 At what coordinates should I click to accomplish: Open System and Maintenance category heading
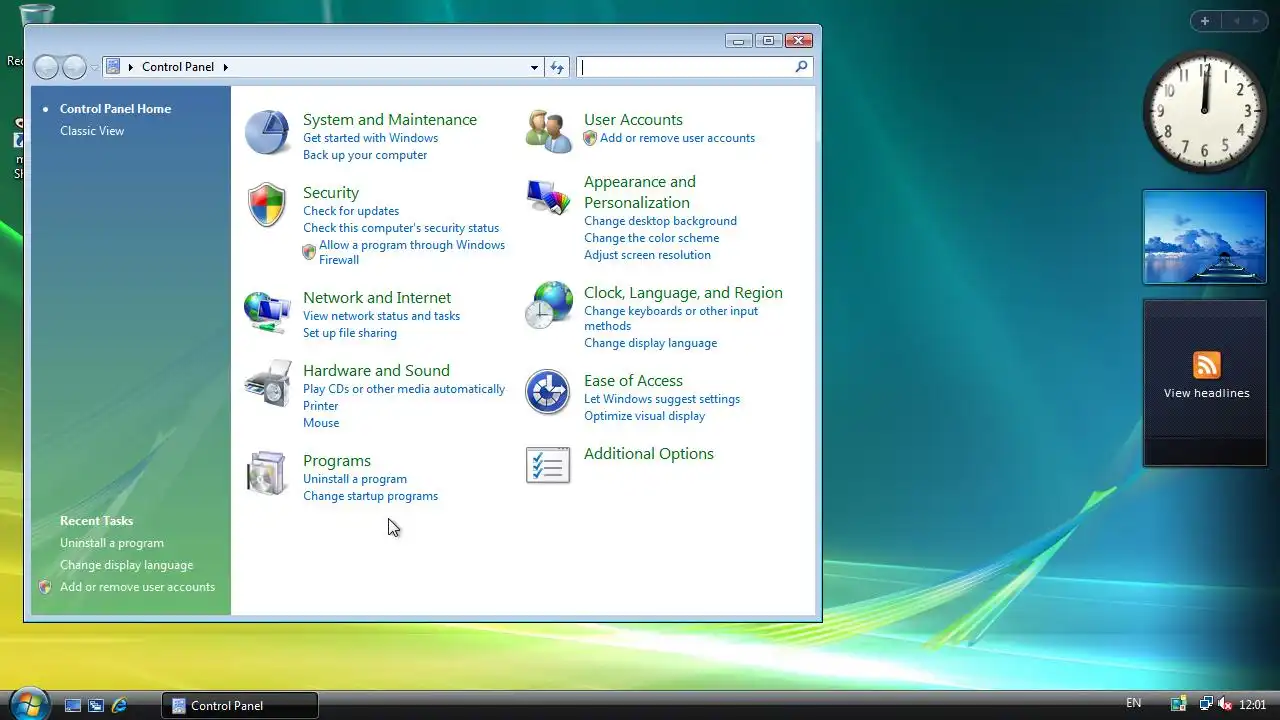[390, 119]
